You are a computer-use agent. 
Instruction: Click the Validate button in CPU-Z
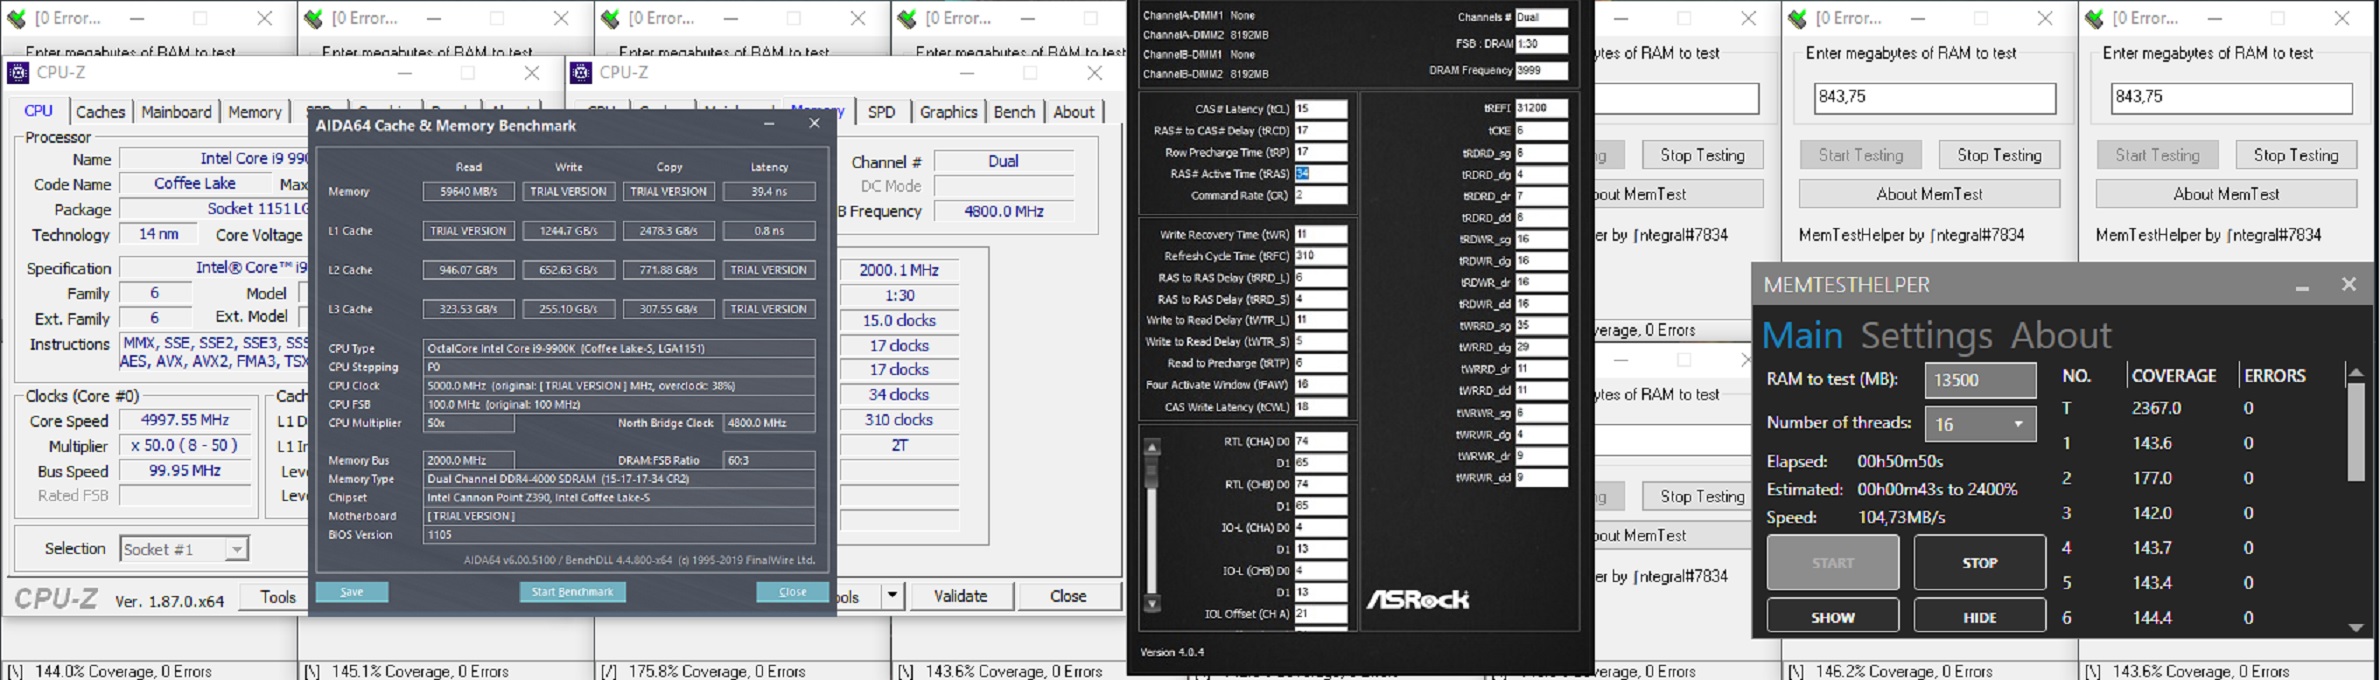coord(960,596)
